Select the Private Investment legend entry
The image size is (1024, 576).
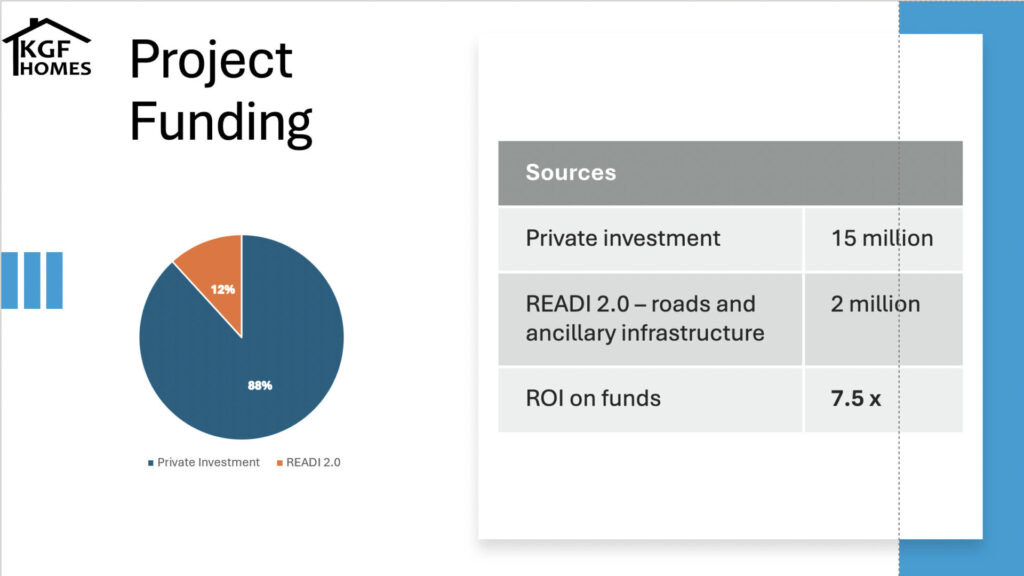204,462
